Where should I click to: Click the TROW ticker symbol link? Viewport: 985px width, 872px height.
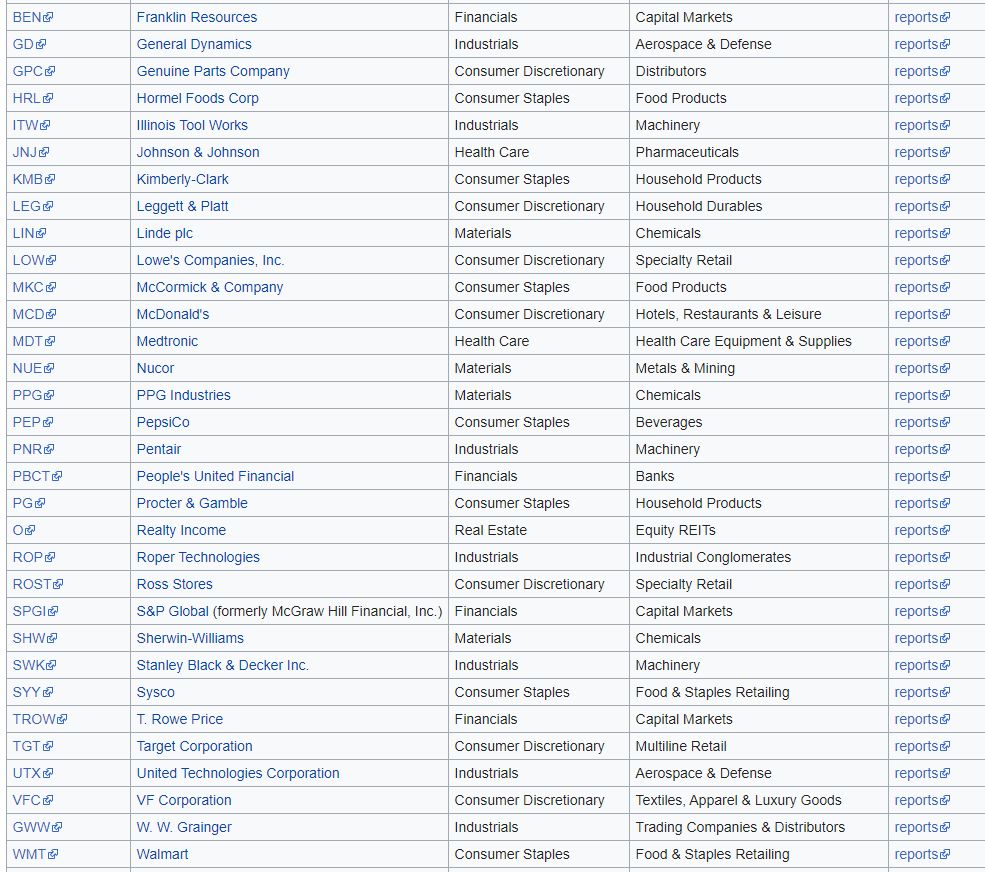point(34,719)
